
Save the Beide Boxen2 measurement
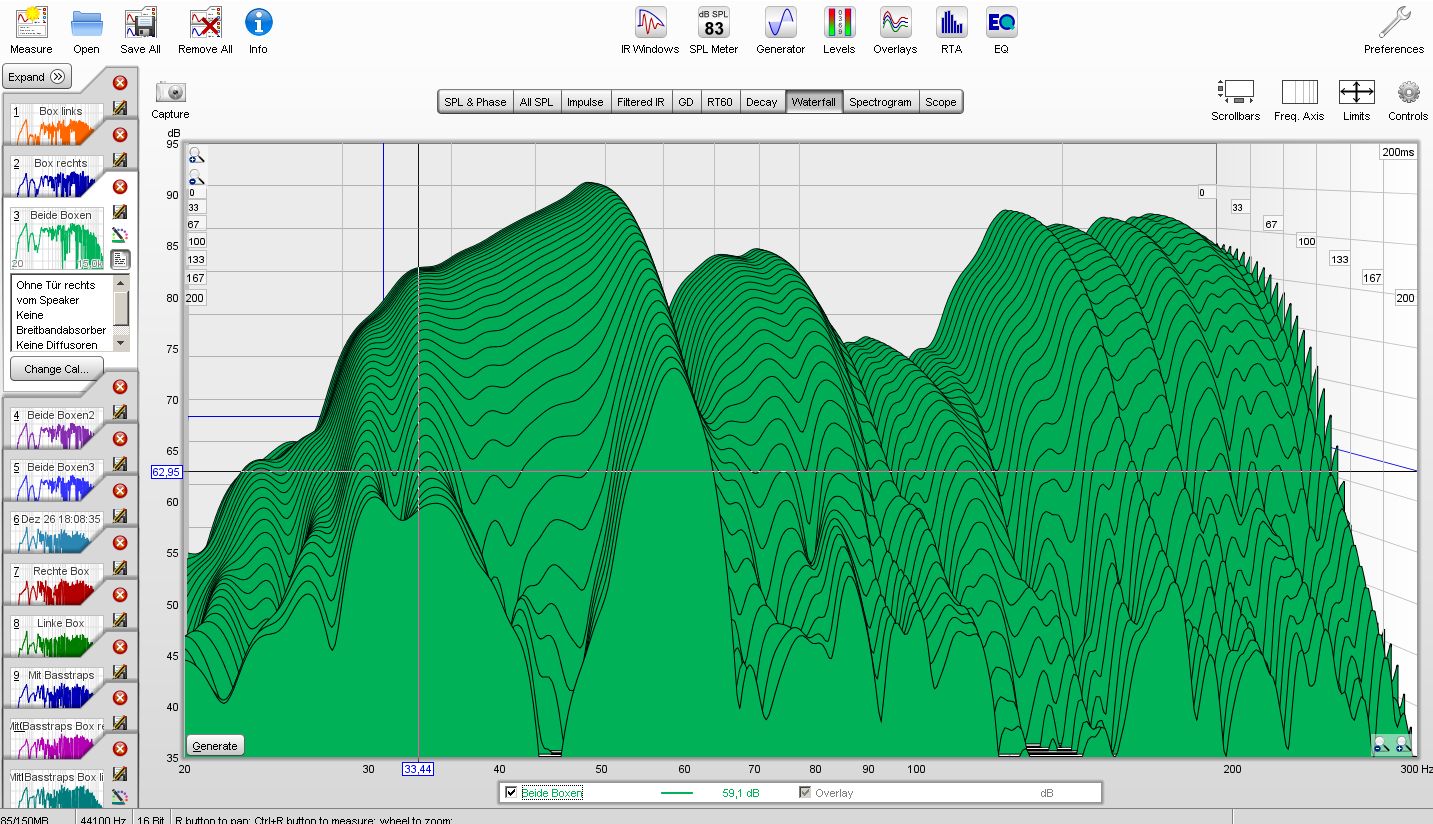pyautogui.click(x=120, y=412)
